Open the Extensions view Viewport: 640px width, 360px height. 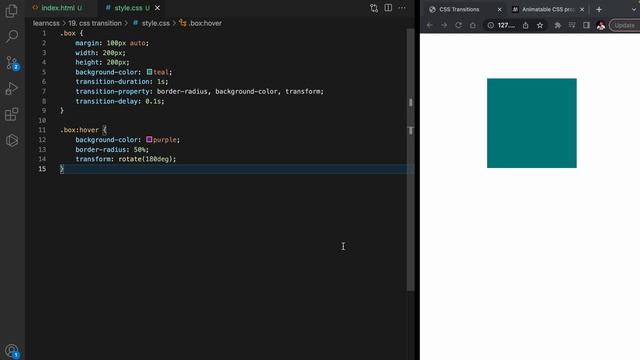tap(12, 114)
